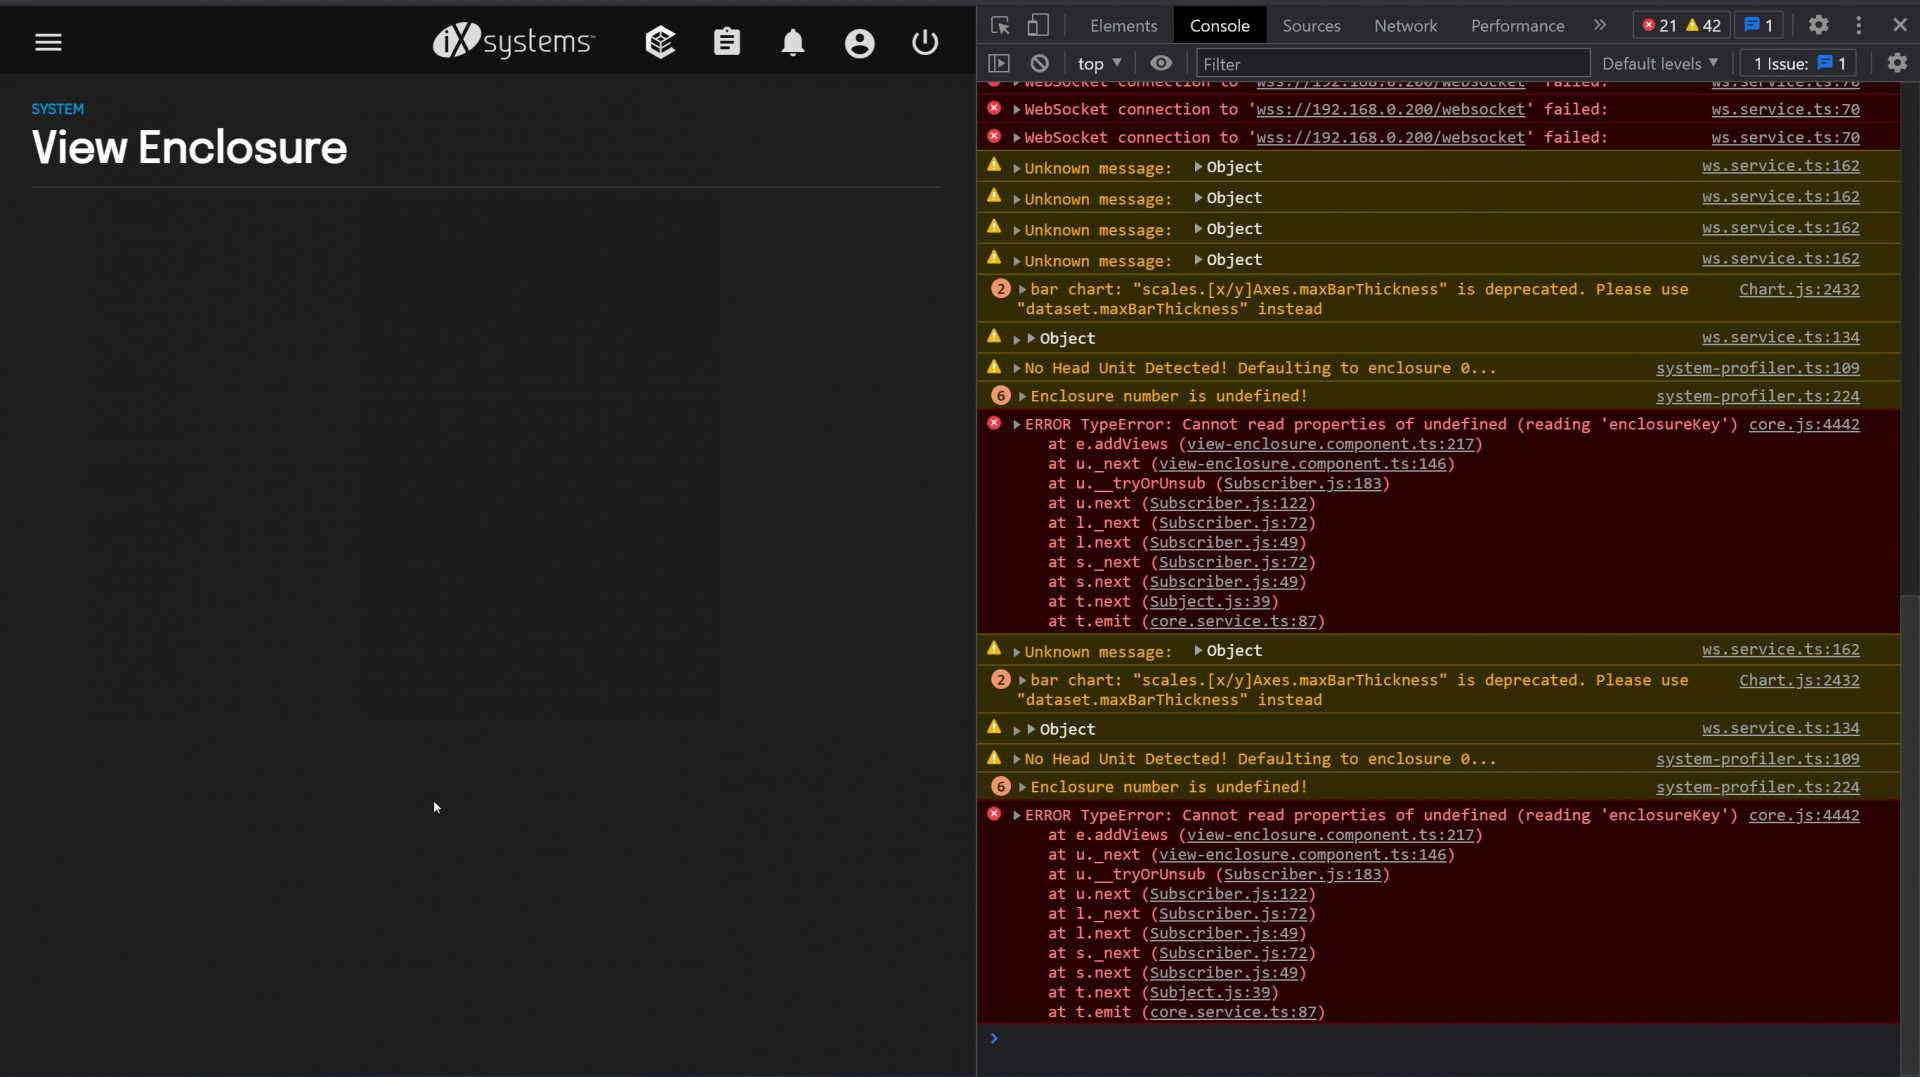Screen dimensions: 1920x1077
Task: Open the core.js:4442 source link
Action: [1803, 424]
